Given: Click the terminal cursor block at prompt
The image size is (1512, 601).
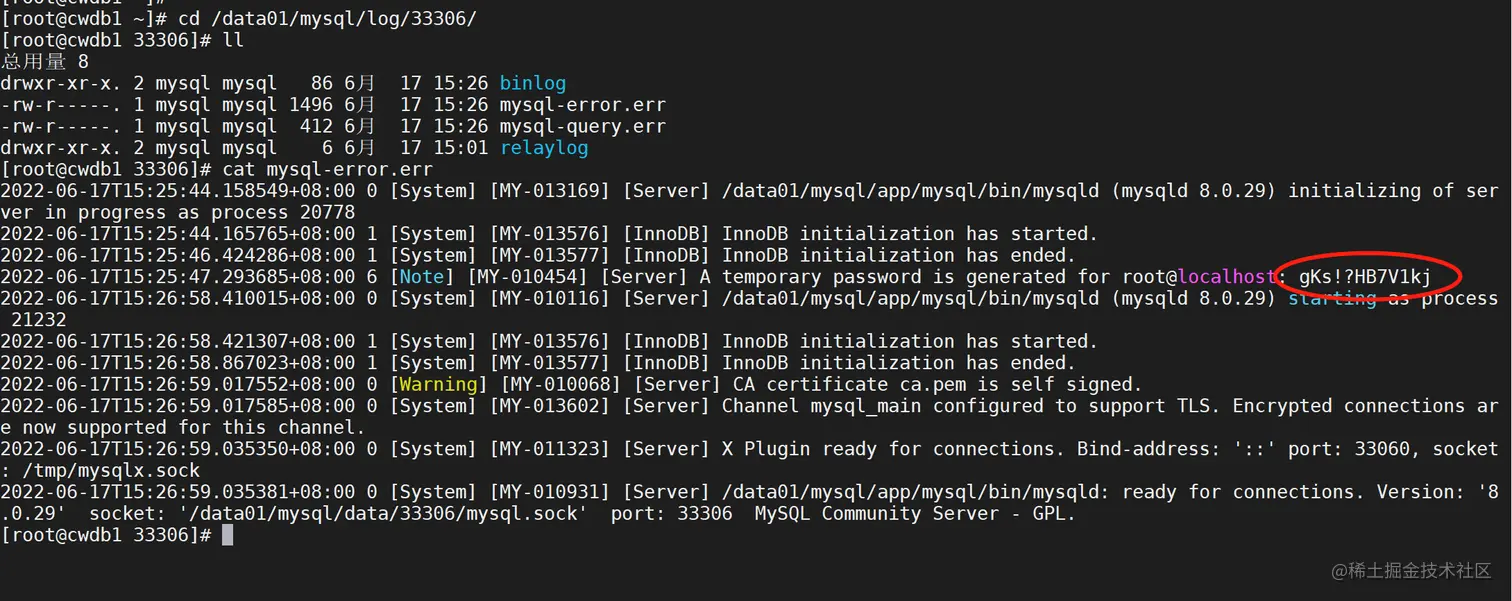Looking at the screenshot, I should (x=228, y=535).
